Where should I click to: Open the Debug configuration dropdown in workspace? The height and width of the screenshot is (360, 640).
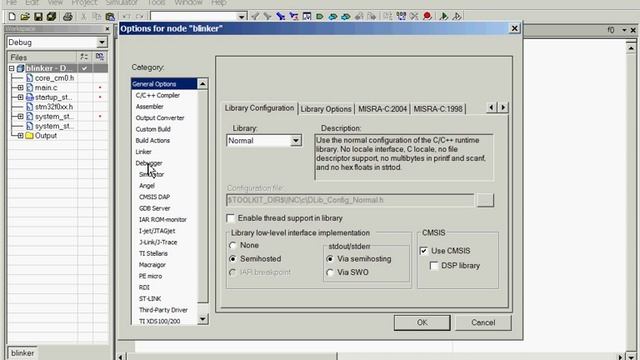102,42
